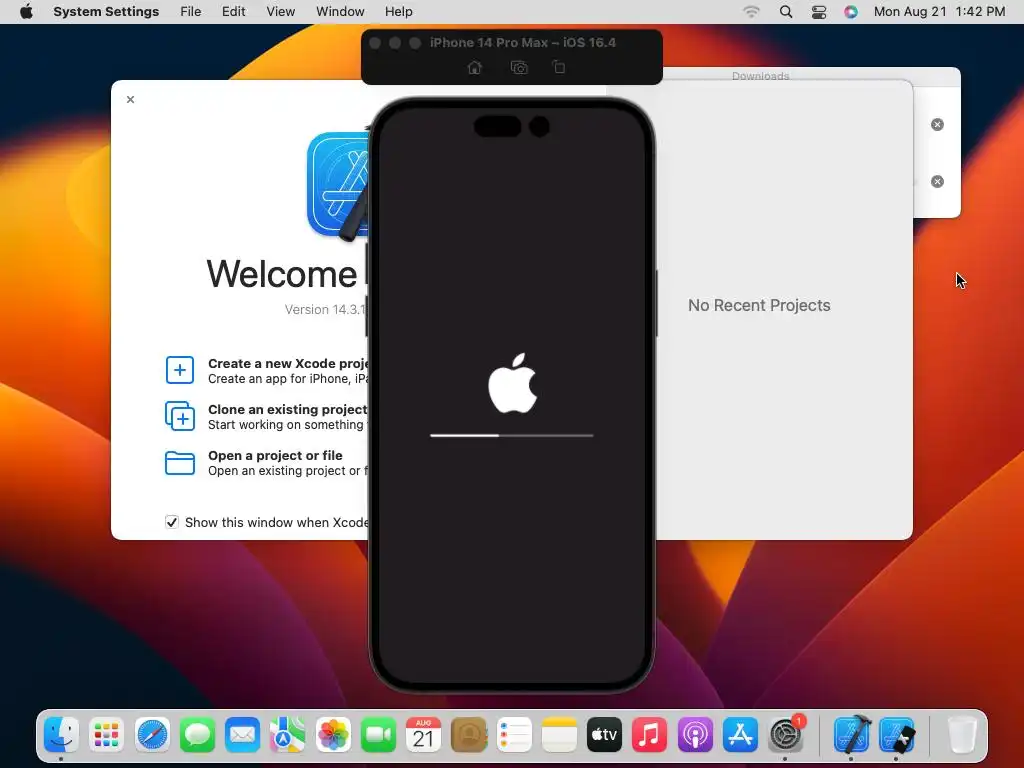This screenshot has width=1024, height=768.
Task: Open Photos from the Dock
Action: point(333,735)
